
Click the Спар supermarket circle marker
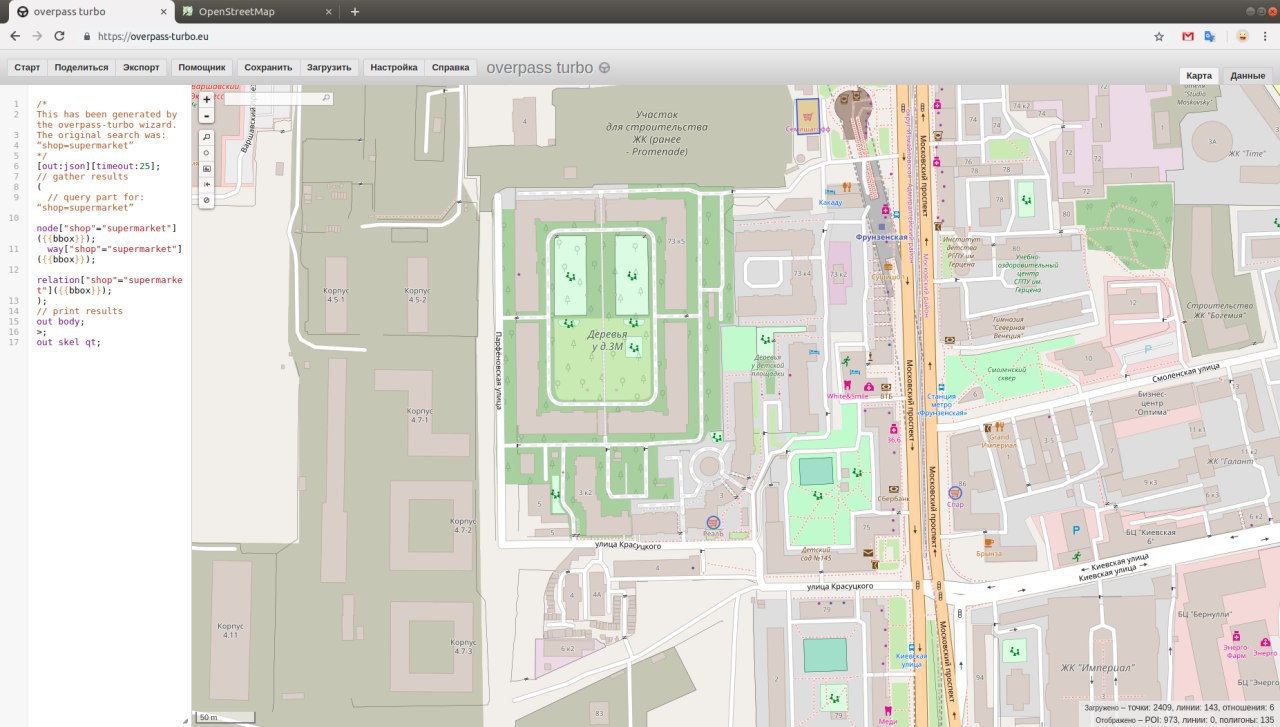[x=955, y=493]
